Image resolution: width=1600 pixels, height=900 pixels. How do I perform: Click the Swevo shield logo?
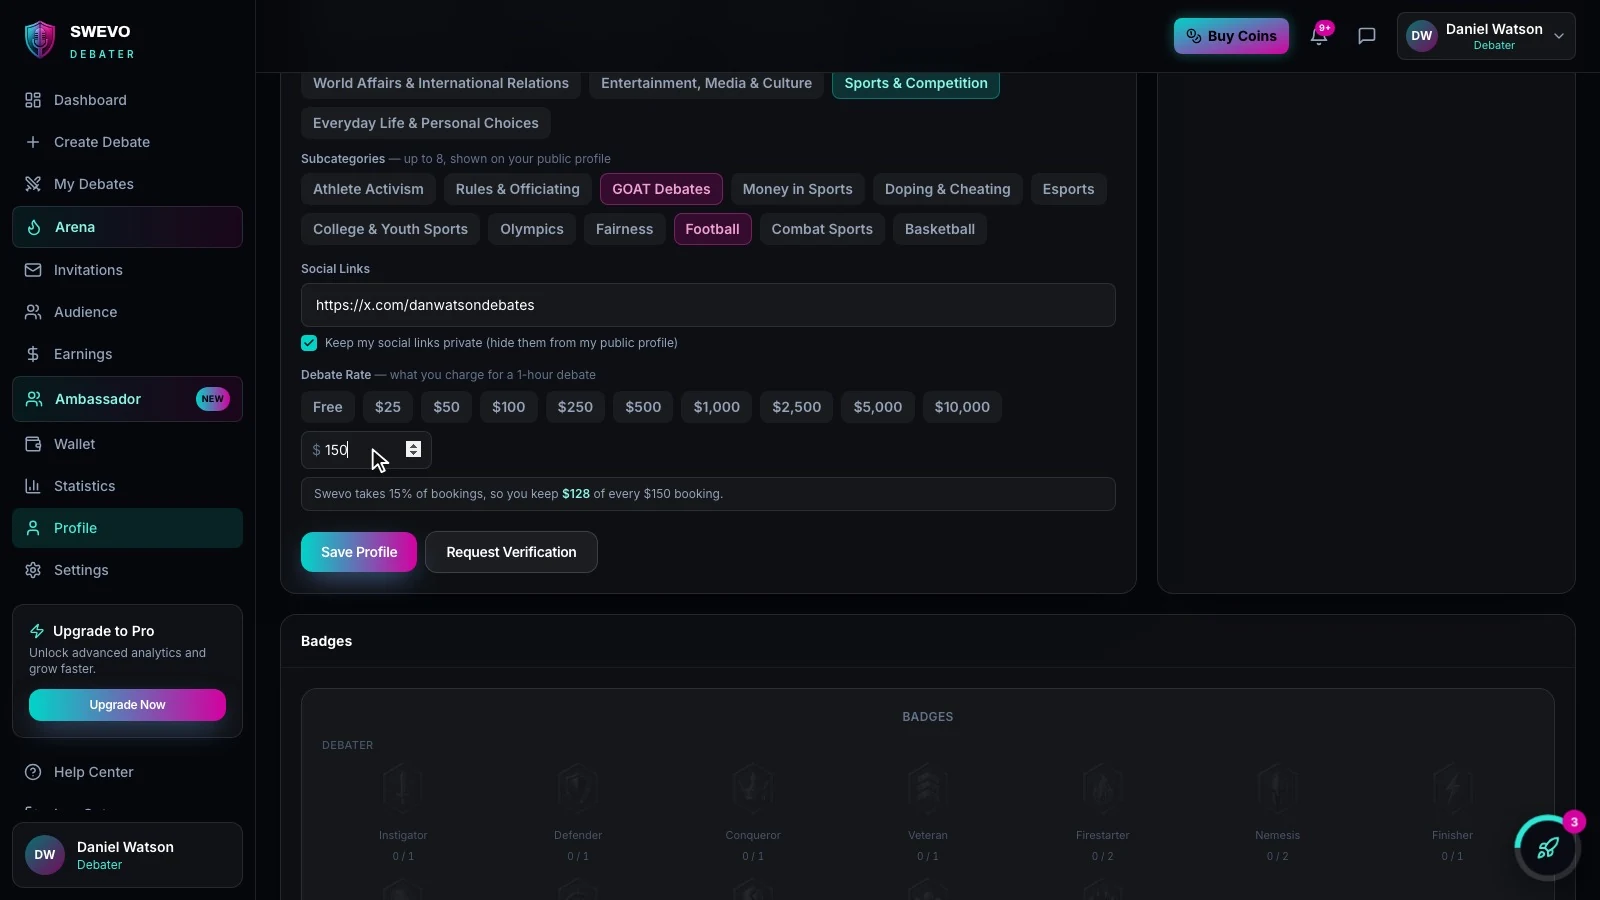[39, 40]
